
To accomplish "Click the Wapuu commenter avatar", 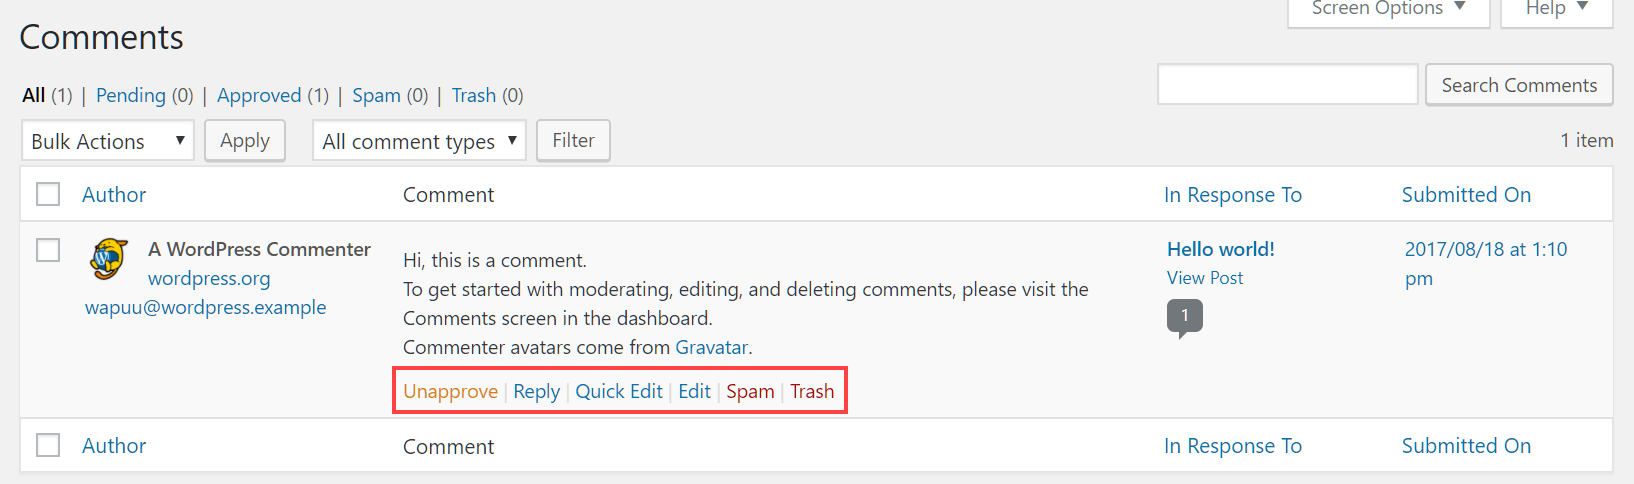I will tap(109, 258).
